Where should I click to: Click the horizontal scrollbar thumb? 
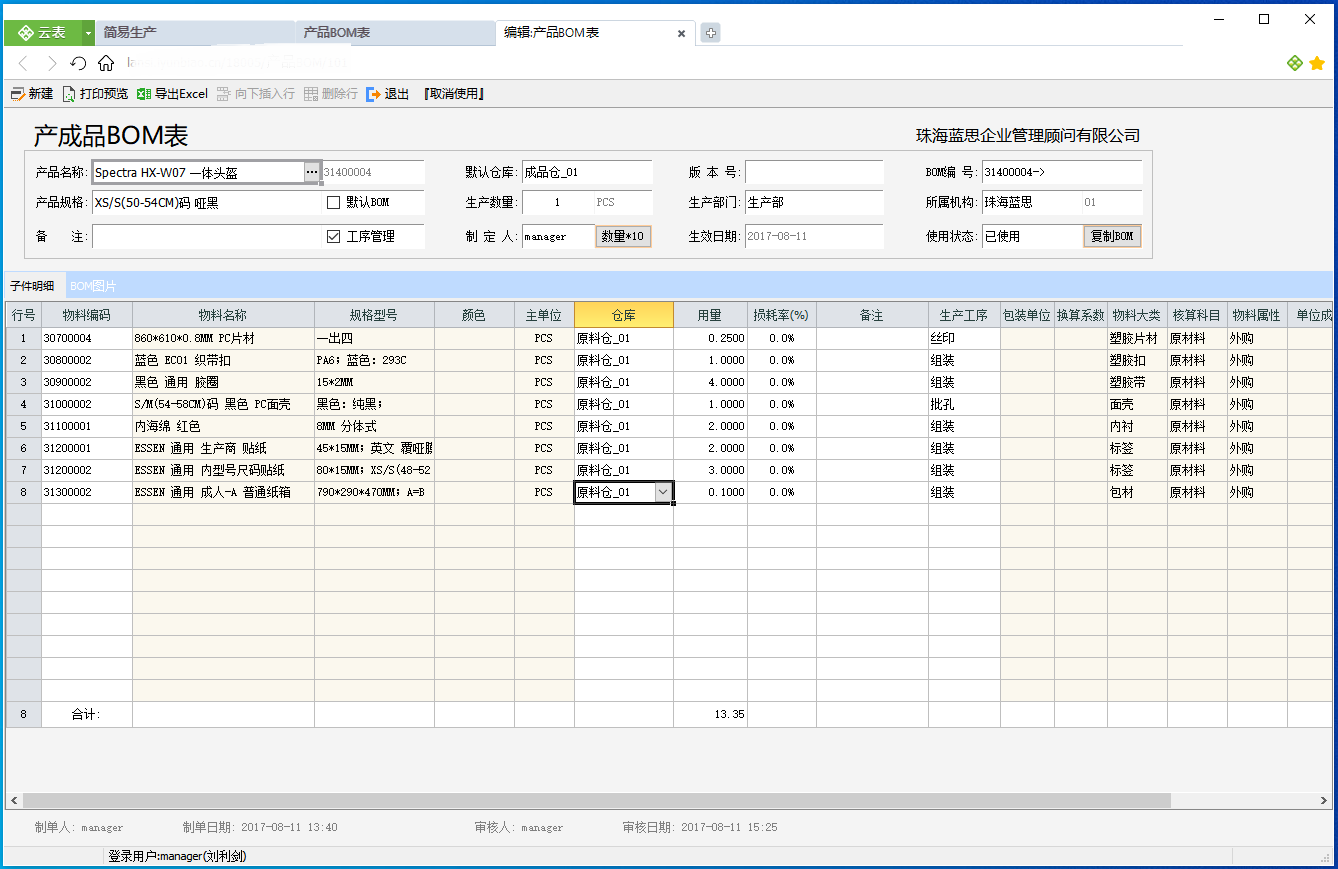[x=596, y=801]
